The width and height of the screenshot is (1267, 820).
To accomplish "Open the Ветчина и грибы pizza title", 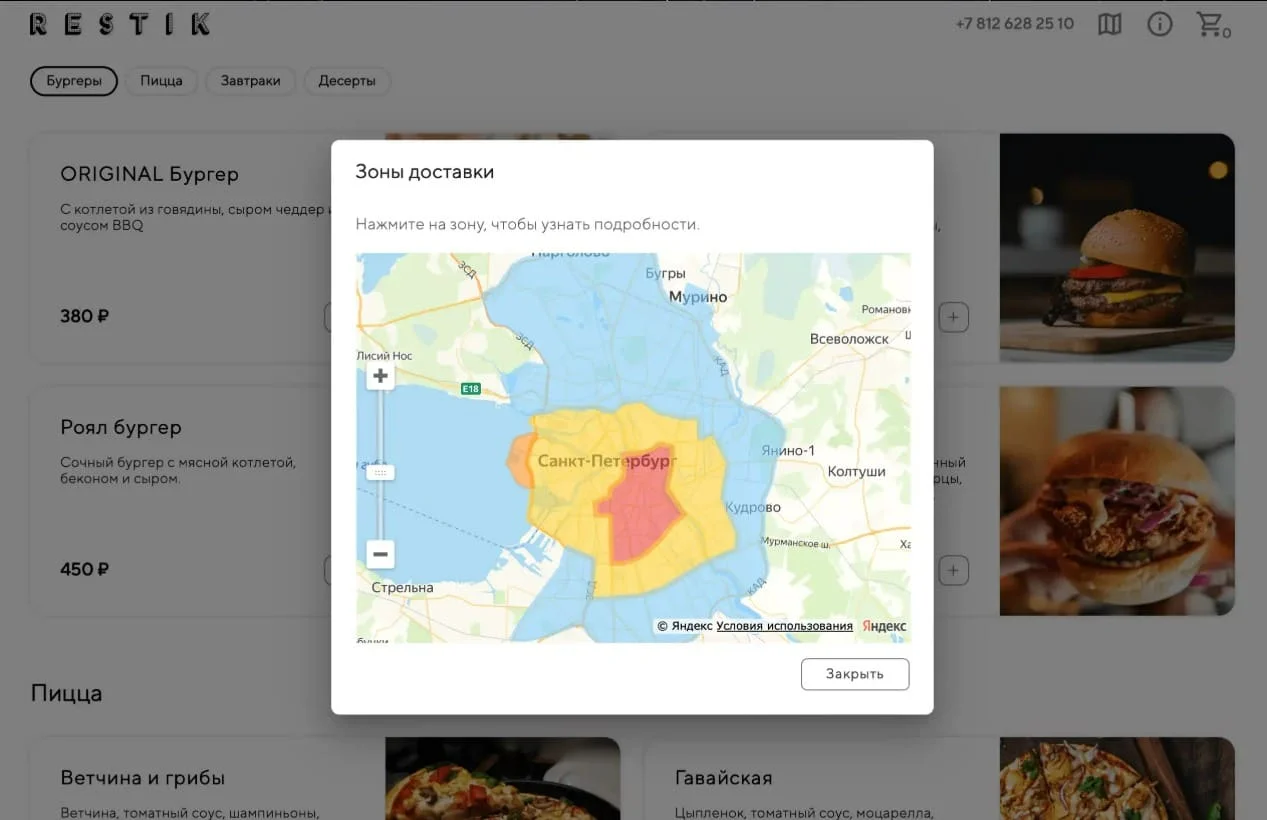I will point(143,778).
